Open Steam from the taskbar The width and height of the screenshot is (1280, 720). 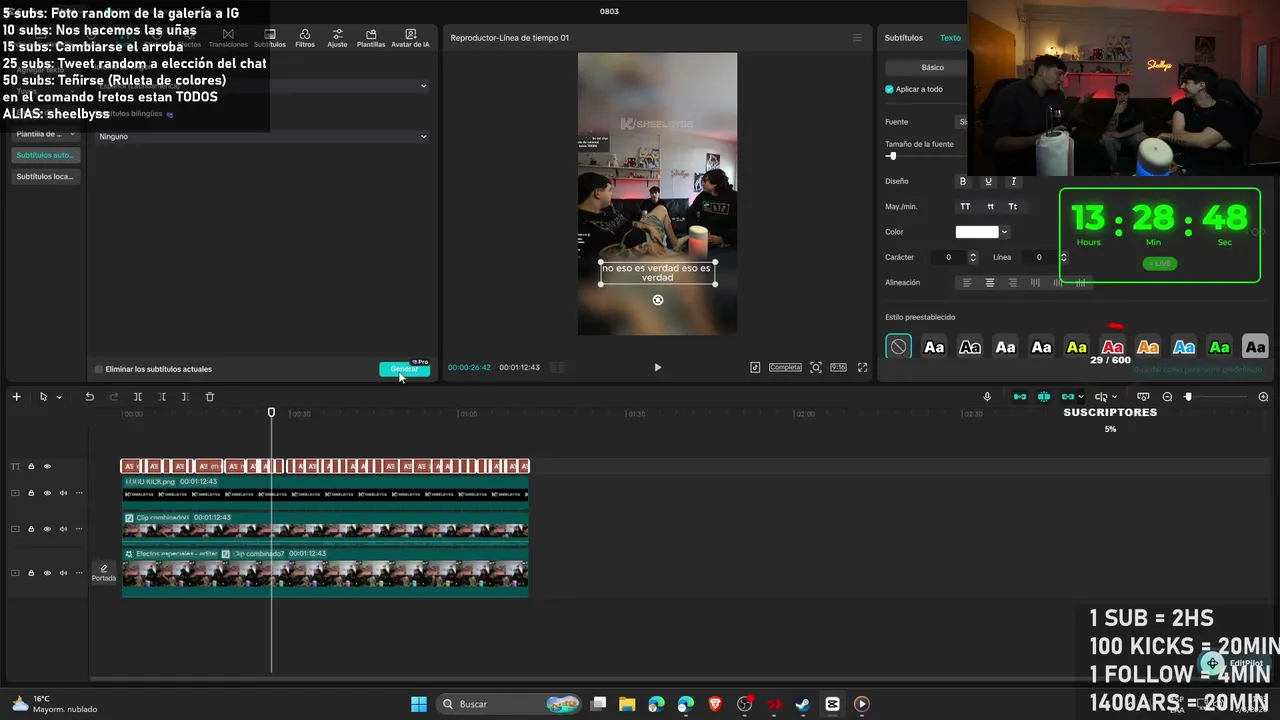[803, 704]
